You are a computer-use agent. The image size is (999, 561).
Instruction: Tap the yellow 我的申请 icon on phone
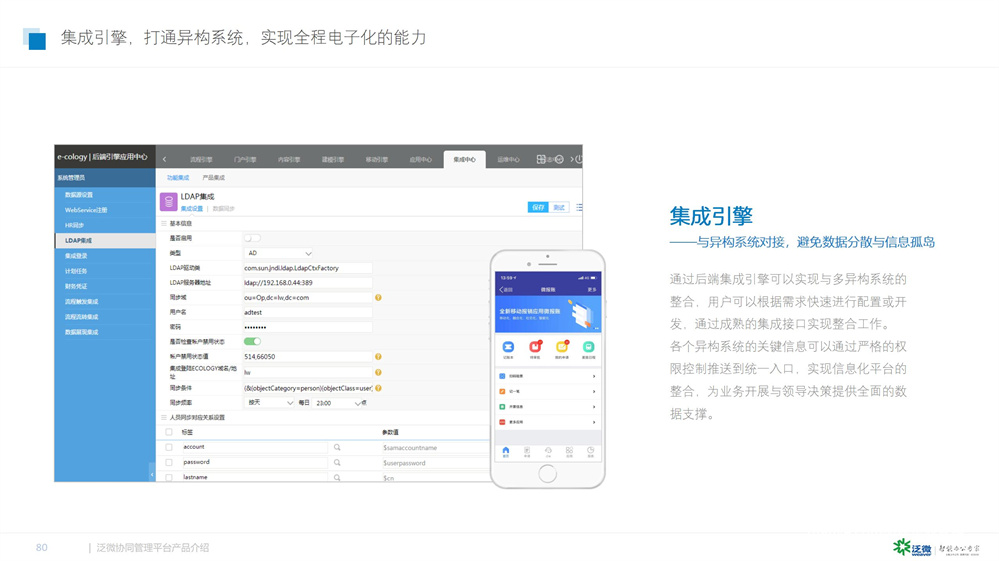point(562,347)
